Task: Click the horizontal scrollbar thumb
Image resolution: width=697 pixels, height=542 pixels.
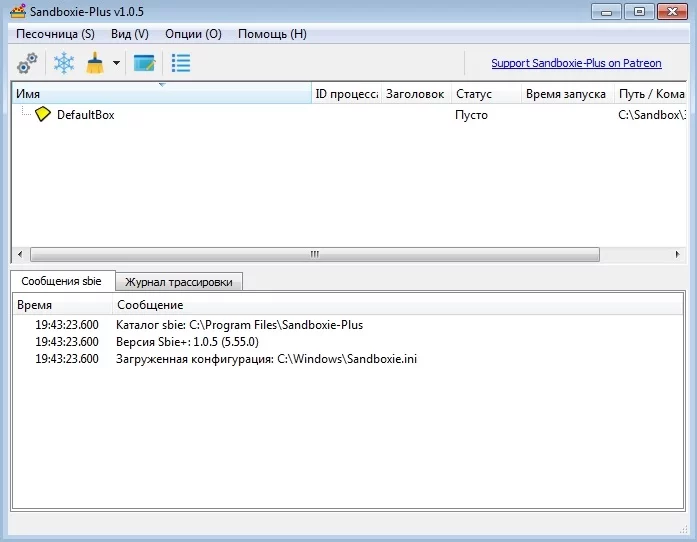Action: pos(315,254)
